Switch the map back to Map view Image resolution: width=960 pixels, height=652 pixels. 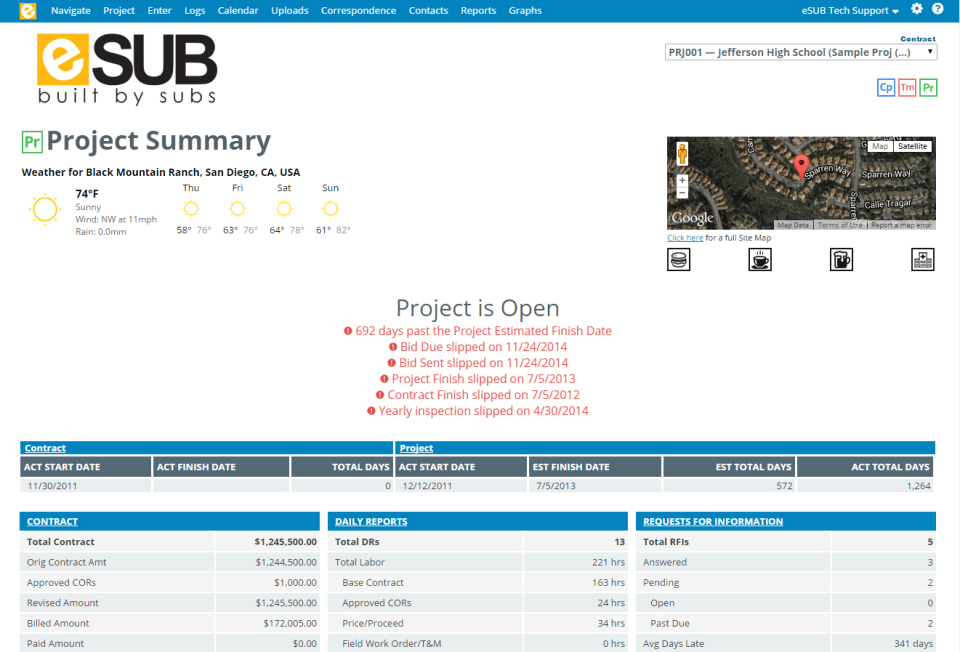point(879,146)
